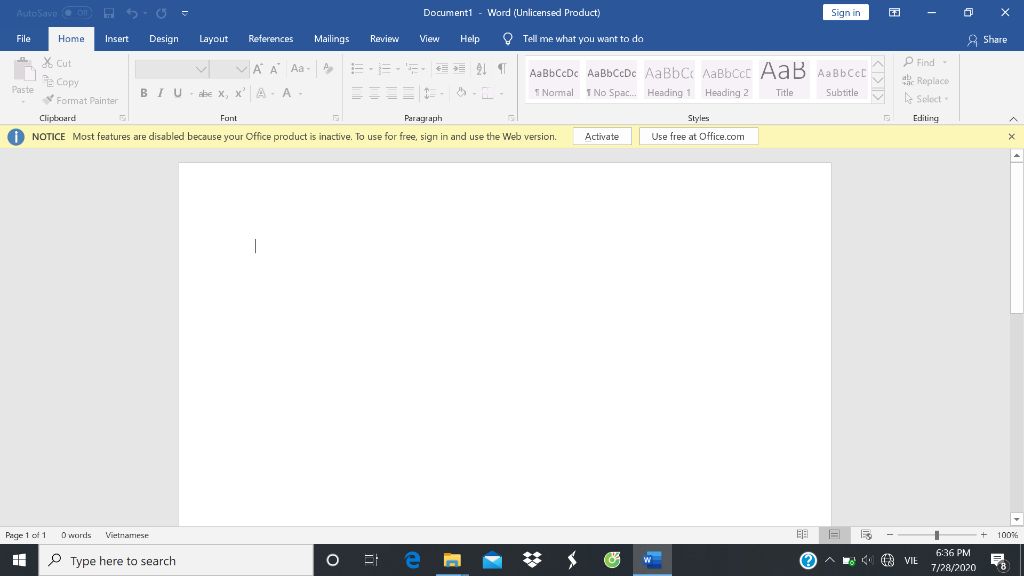Click the Activate button
The image size is (1024, 576).
(x=601, y=136)
